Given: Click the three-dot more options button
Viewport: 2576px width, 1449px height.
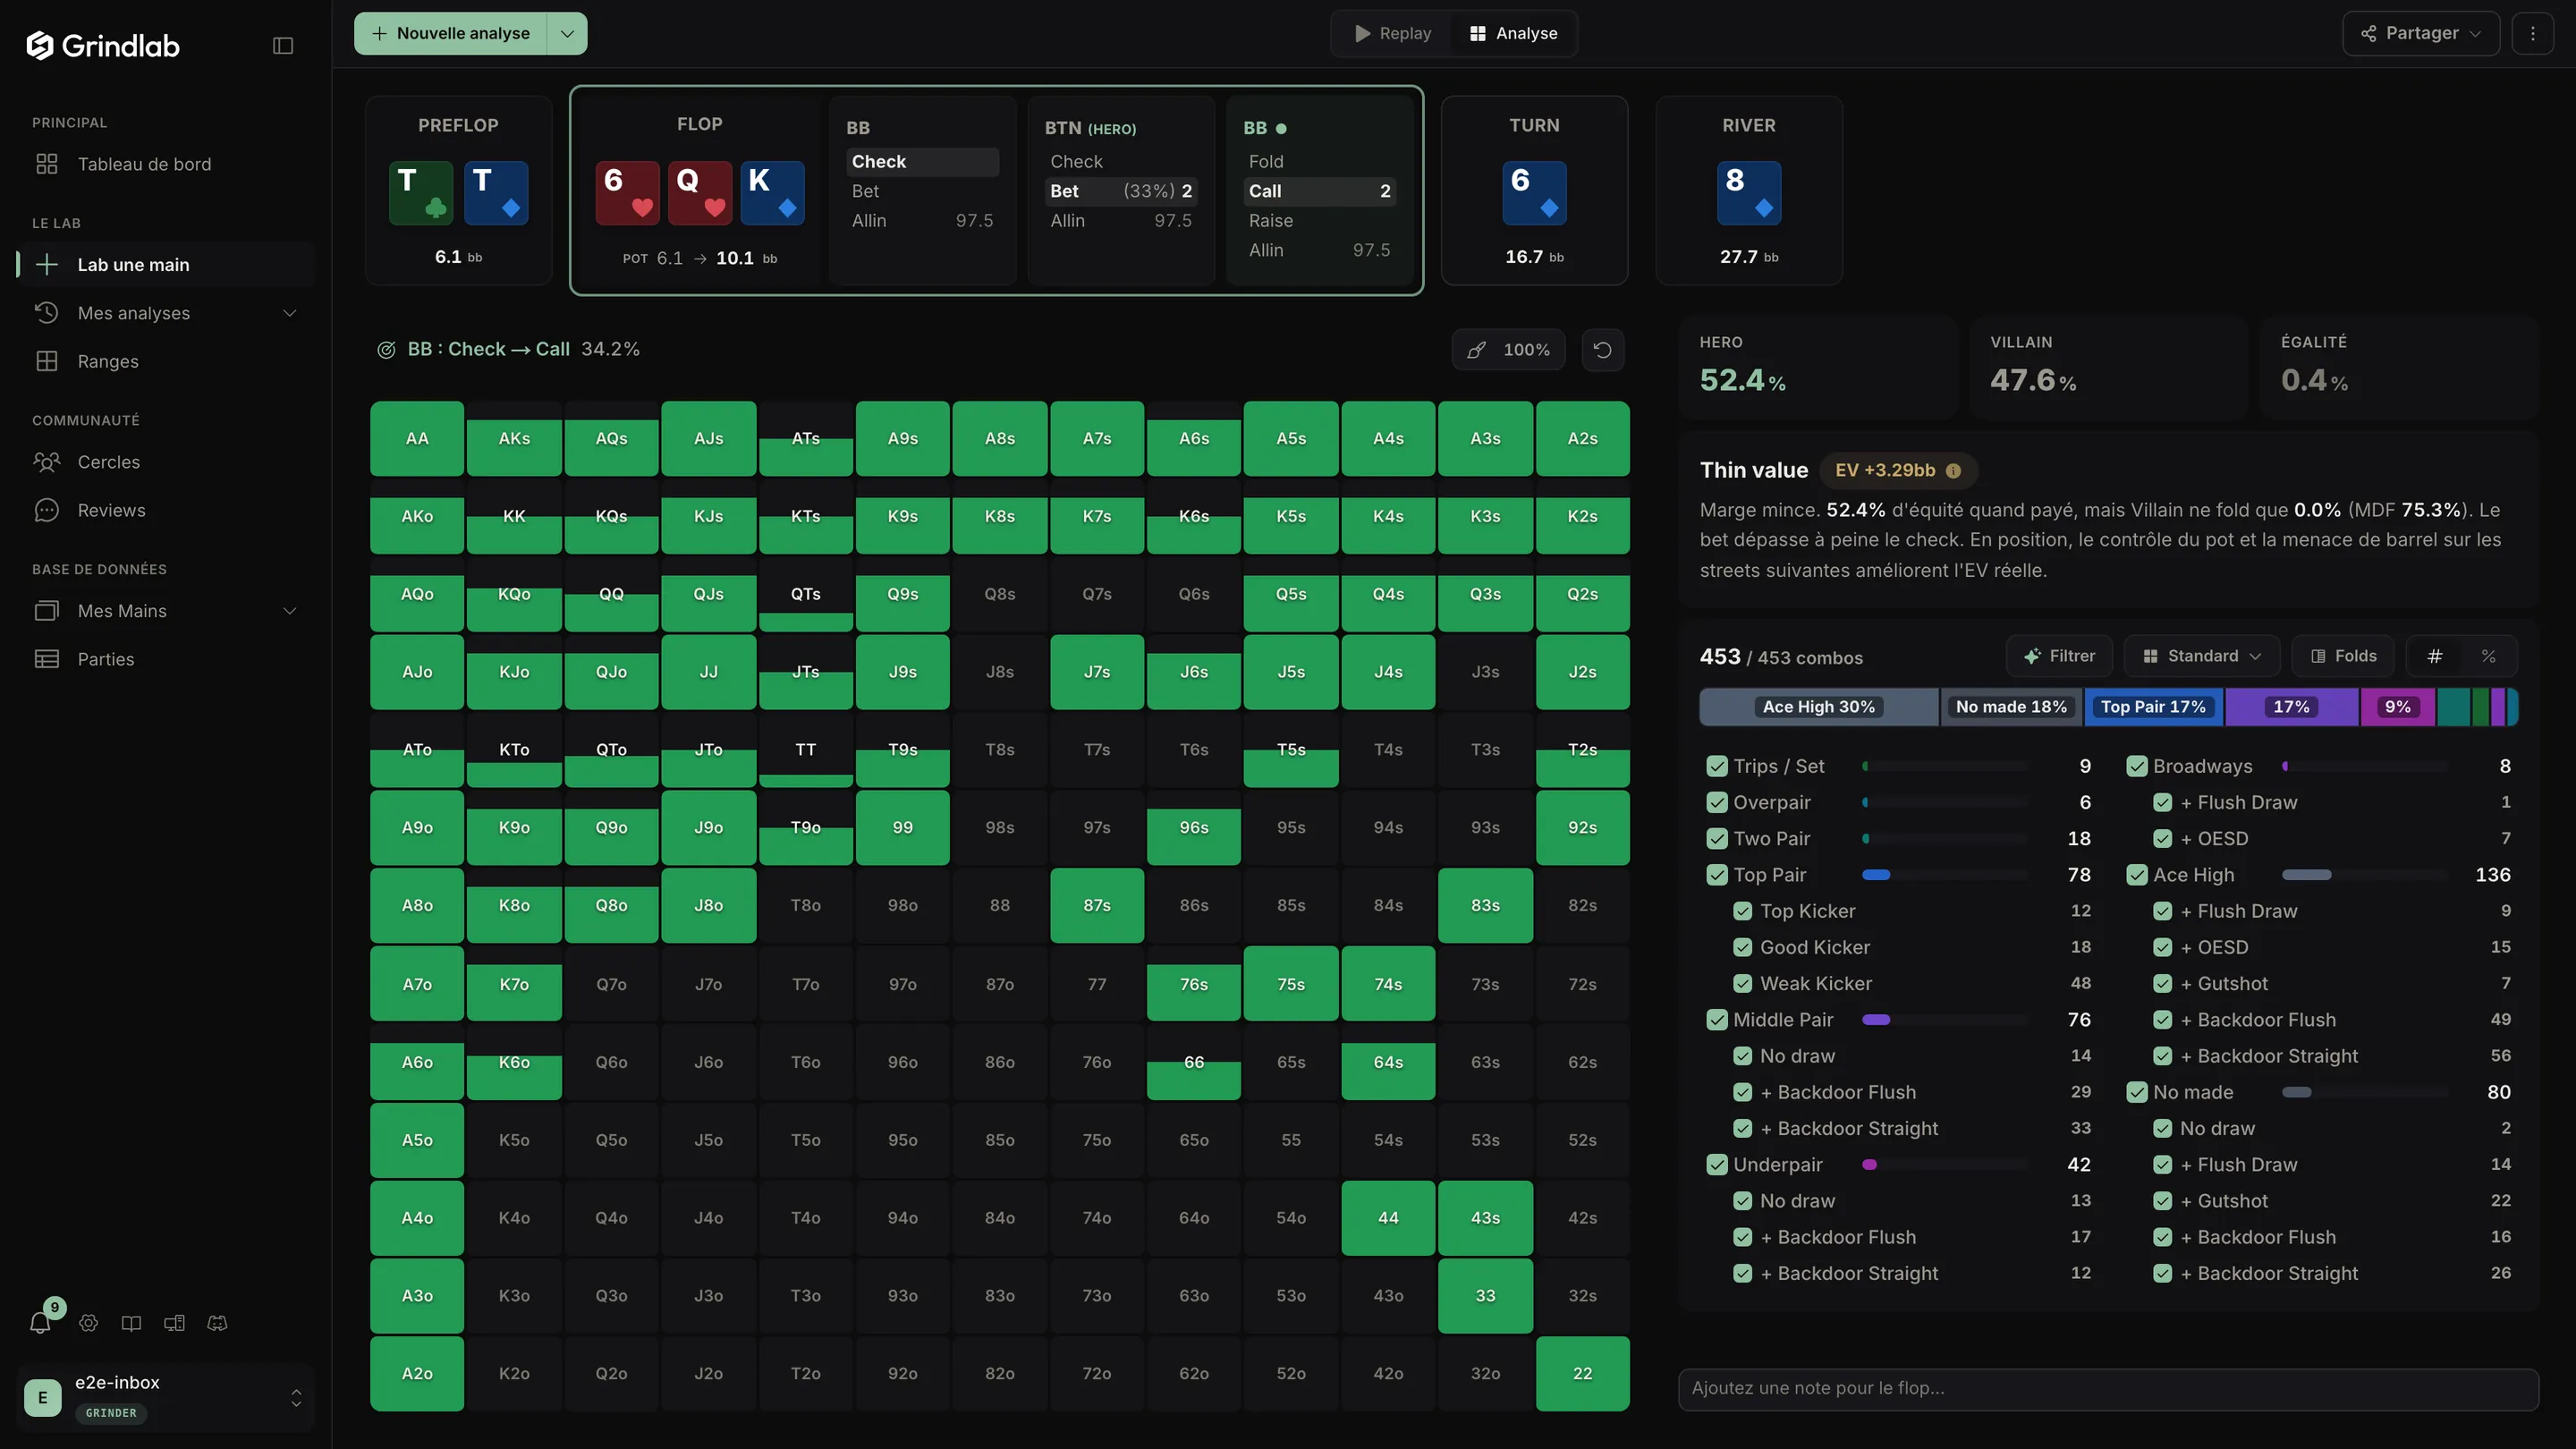Looking at the screenshot, I should point(2533,33).
